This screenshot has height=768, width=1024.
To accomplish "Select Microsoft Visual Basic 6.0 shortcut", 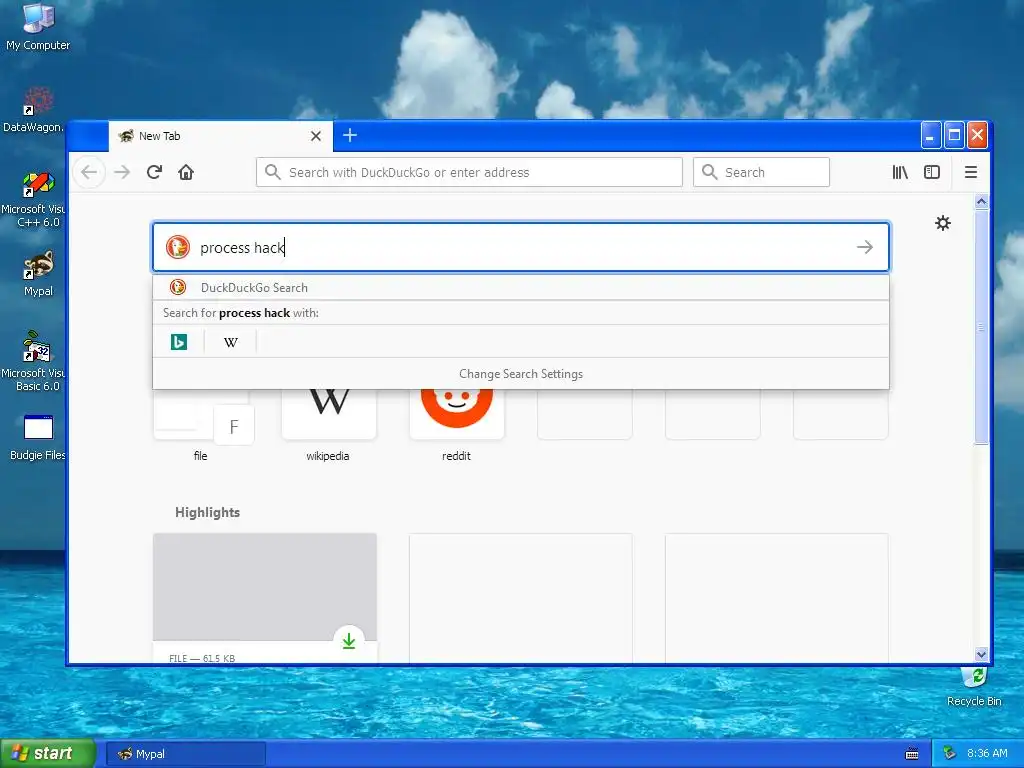I will (34, 360).
